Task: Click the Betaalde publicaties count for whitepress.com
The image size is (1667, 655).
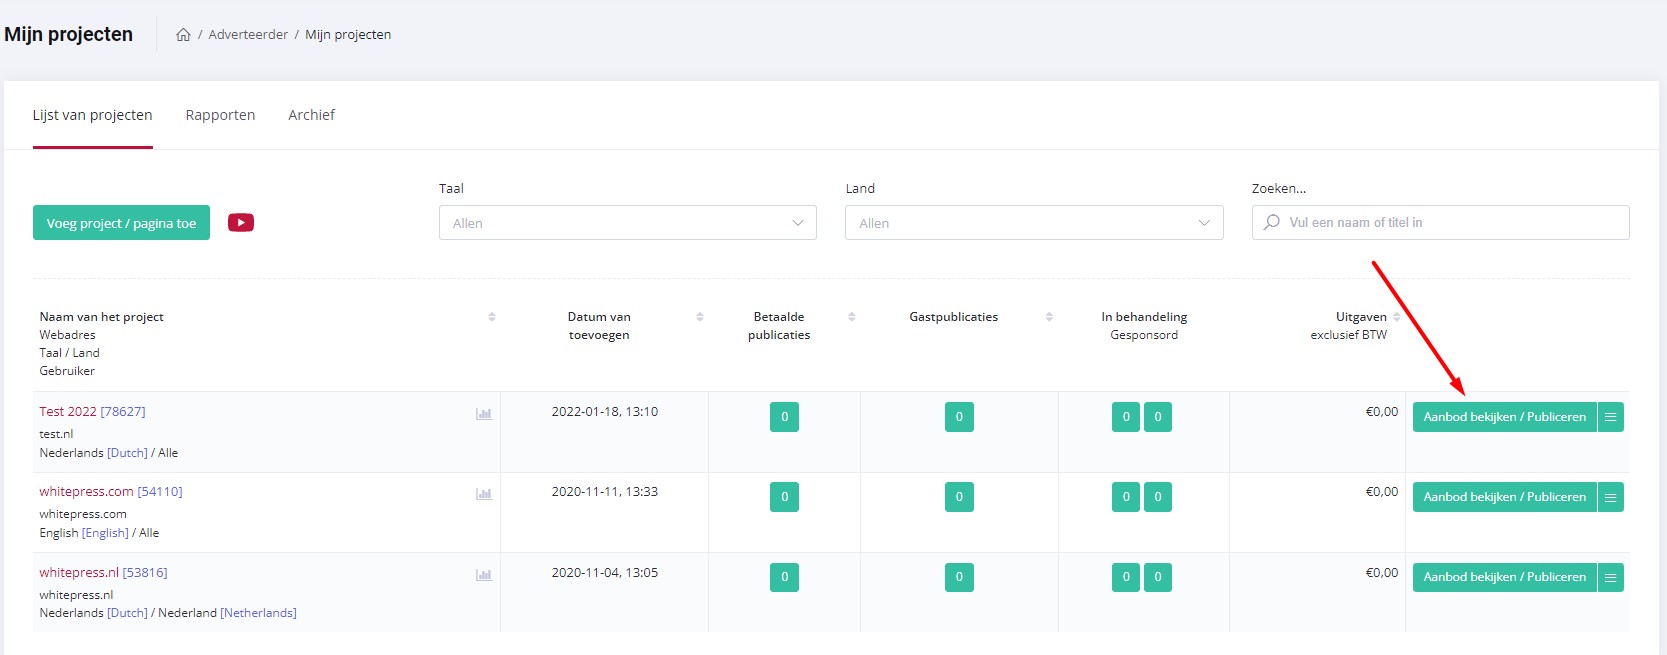Action: tap(784, 497)
